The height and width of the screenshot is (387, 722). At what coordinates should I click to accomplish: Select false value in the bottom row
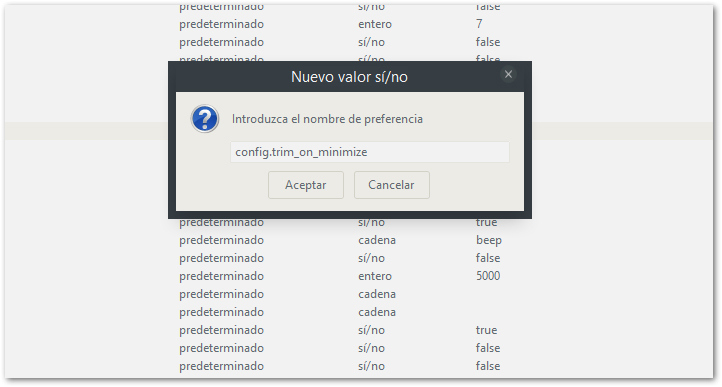(488, 366)
